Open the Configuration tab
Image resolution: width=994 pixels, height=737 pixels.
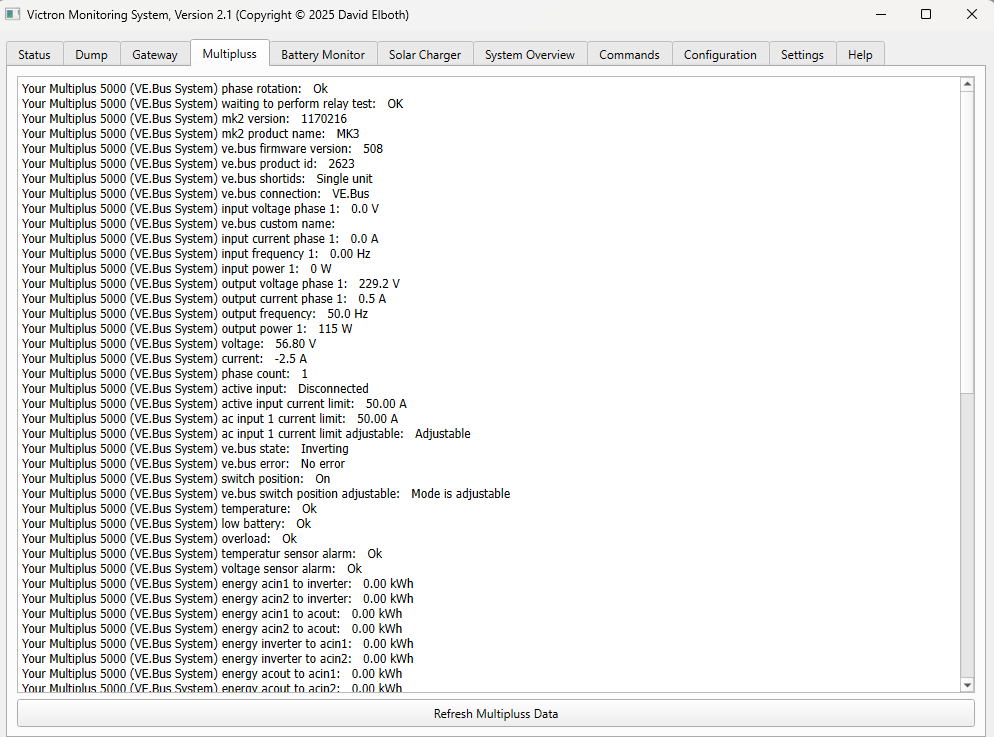point(720,54)
